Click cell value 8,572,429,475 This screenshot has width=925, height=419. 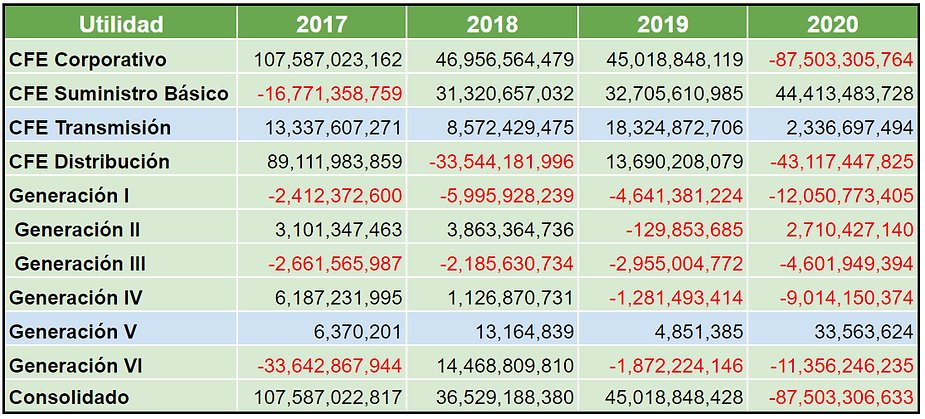[x=510, y=128]
